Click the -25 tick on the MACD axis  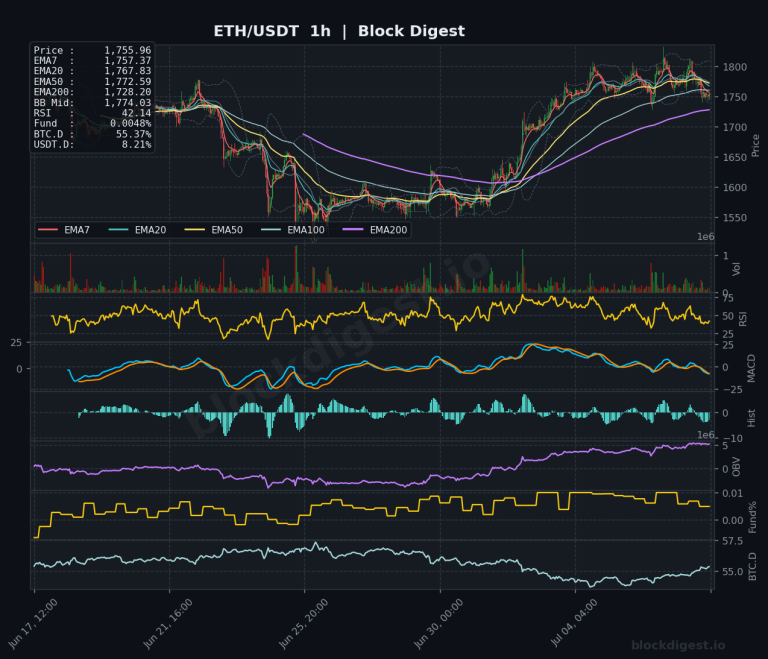[733, 390]
